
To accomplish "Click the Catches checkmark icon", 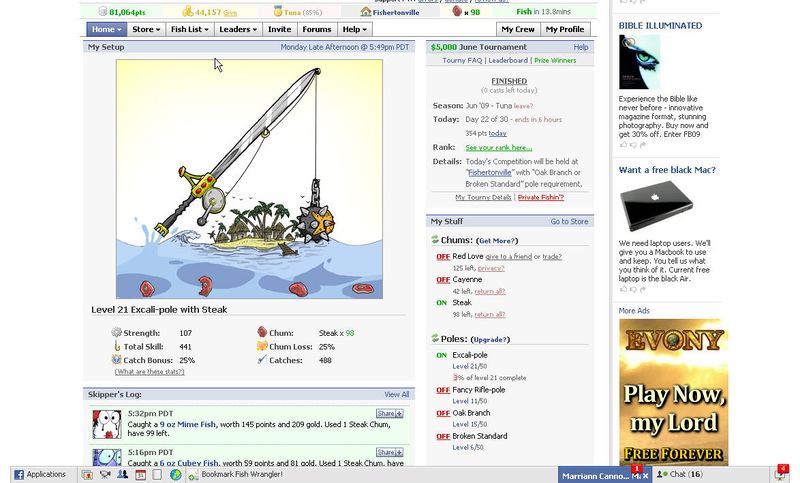I will pyautogui.click(x=262, y=360).
